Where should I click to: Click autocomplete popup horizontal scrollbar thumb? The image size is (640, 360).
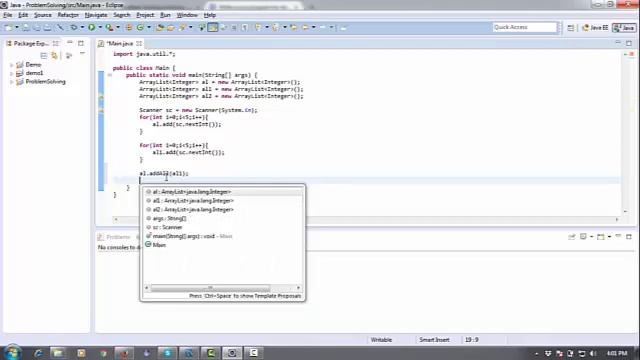(x=210, y=288)
